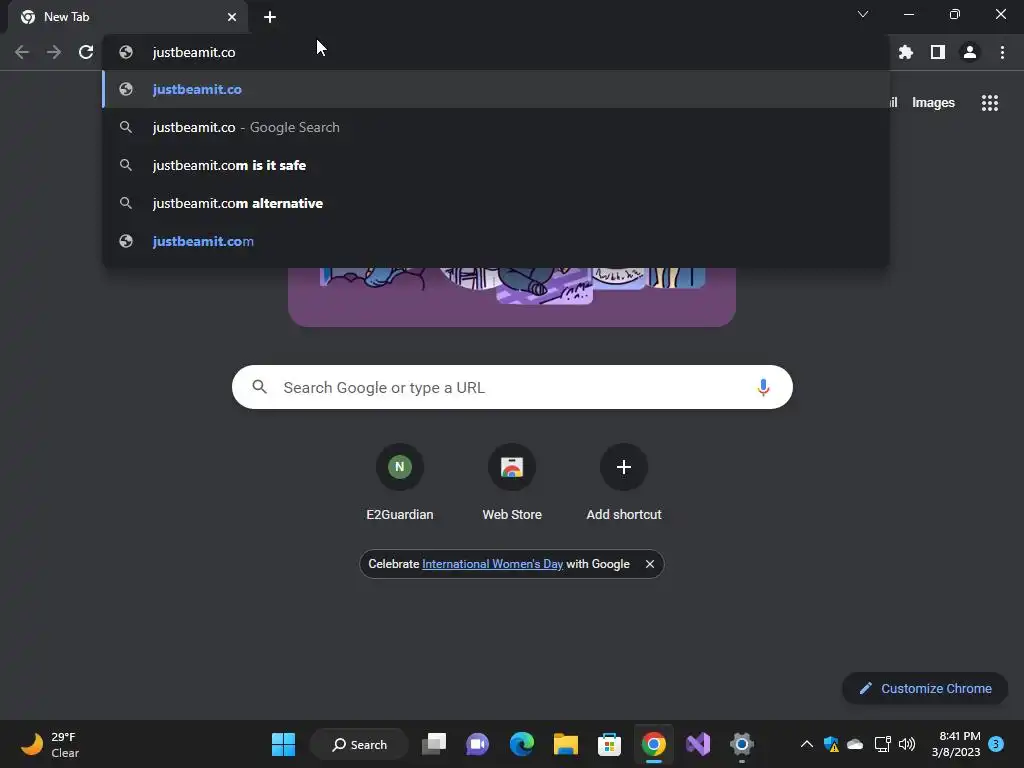Screen dimensions: 1024x768
Task: Open the Images link
Action: point(933,103)
